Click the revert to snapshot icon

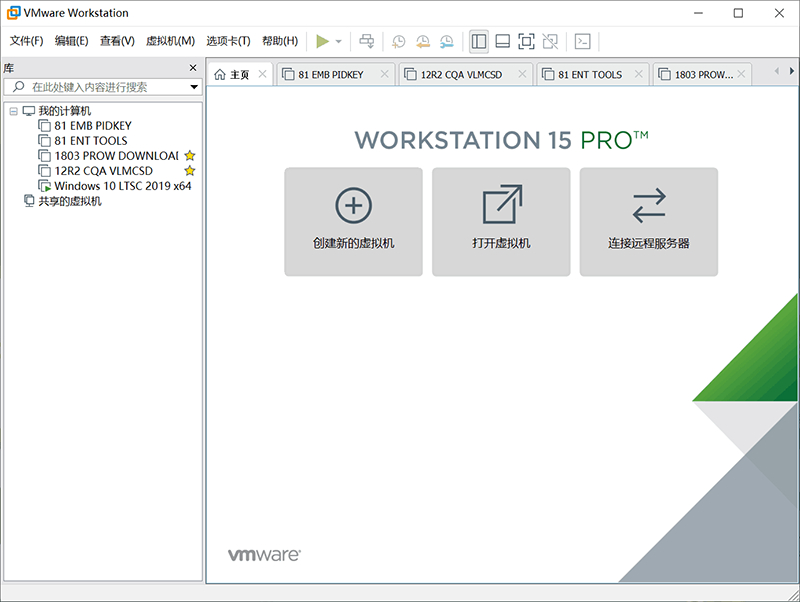coord(423,41)
